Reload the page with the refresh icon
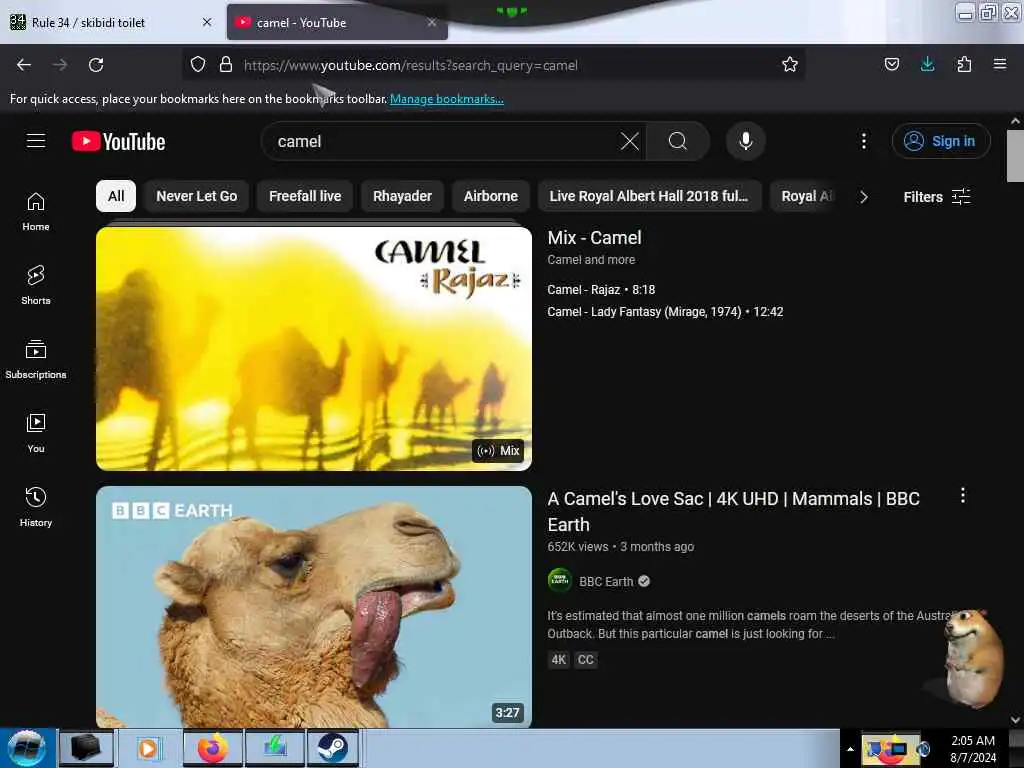The height and width of the screenshot is (768, 1024). [x=96, y=65]
